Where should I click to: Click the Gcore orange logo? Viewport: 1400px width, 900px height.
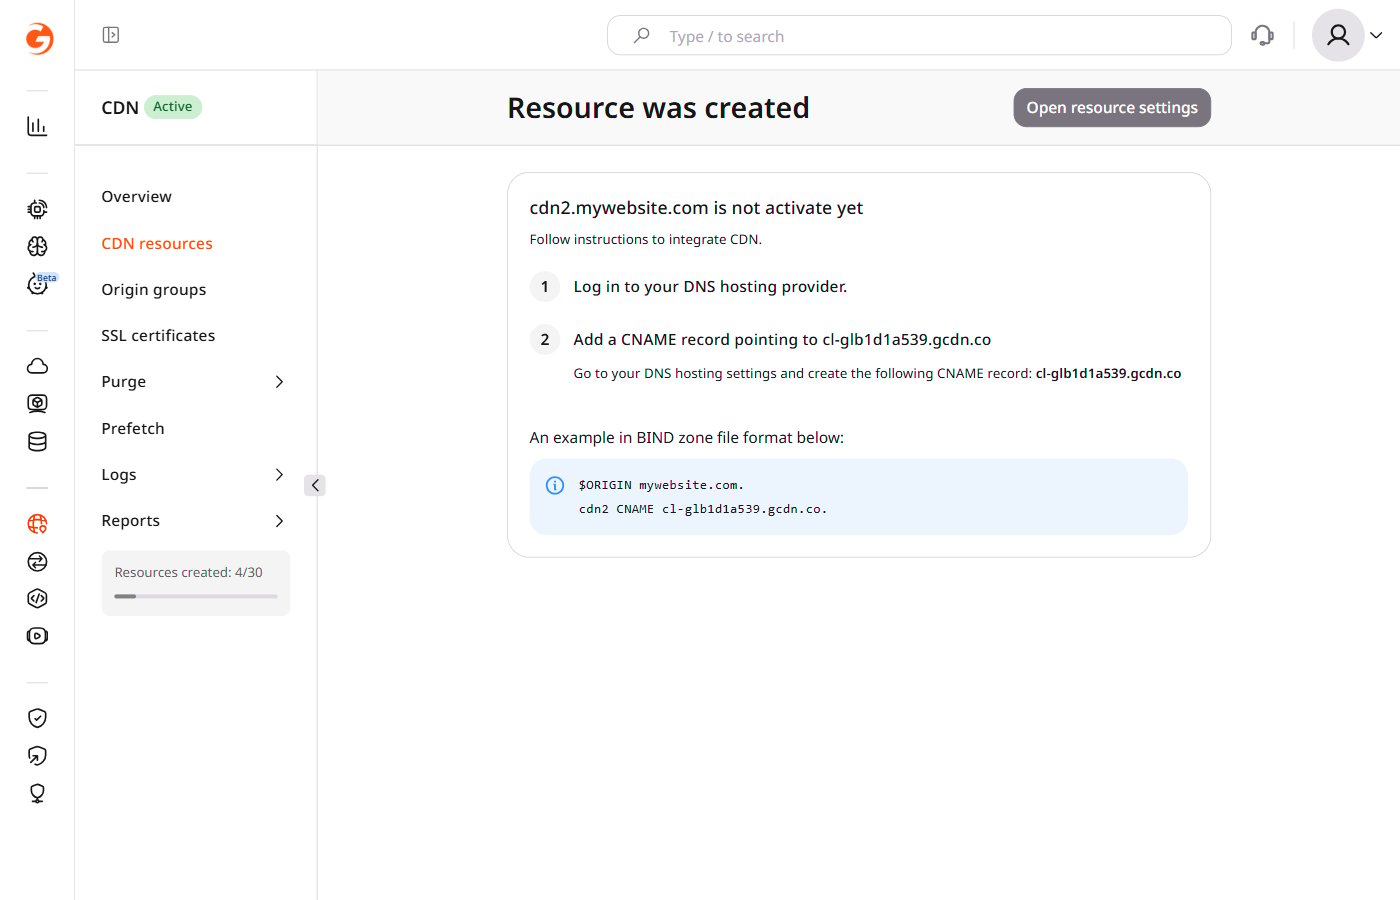(39, 38)
